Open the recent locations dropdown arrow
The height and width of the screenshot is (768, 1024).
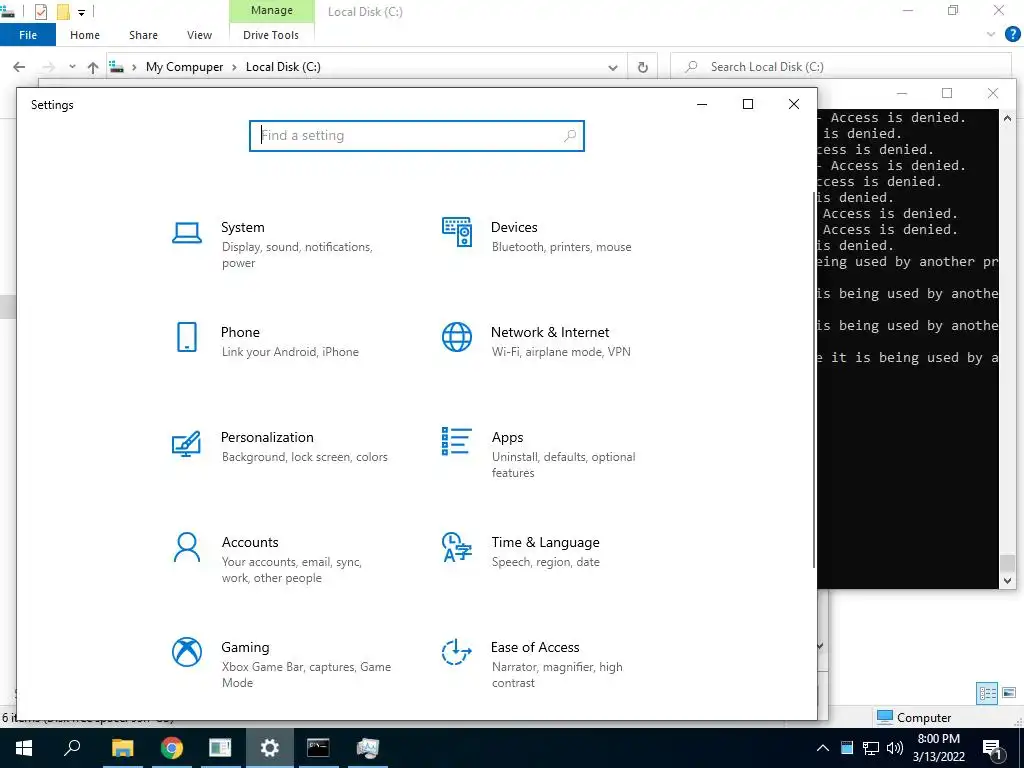(x=72, y=67)
